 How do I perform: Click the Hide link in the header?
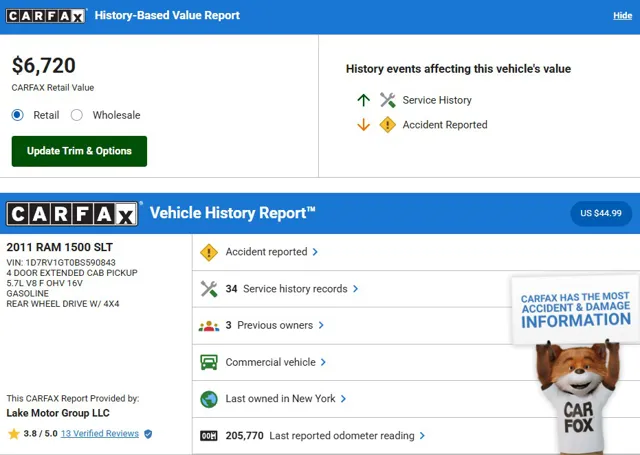point(622,16)
